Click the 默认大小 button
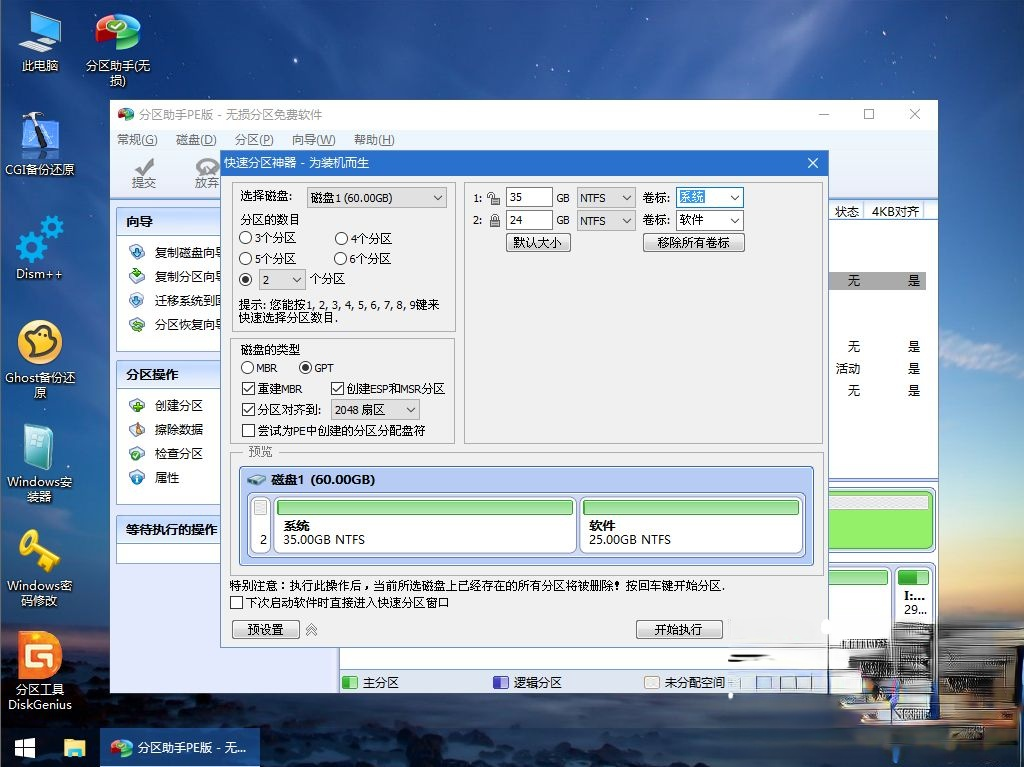This screenshot has height=767, width=1024. coord(538,241)
